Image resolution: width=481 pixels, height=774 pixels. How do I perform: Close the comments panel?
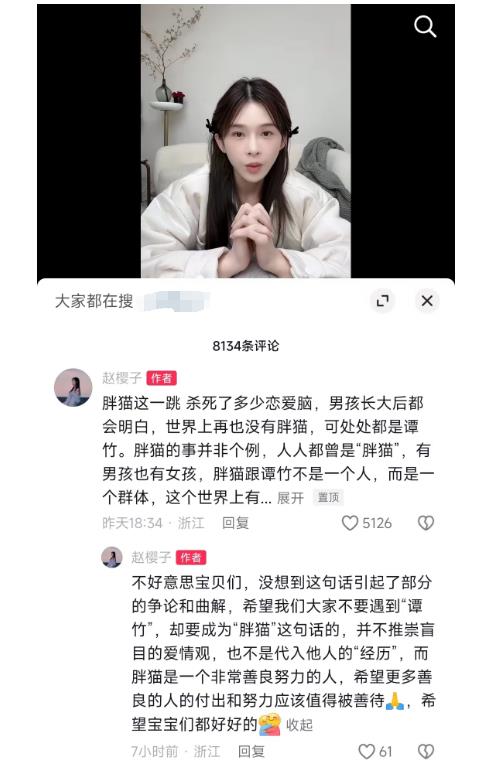pyautogui.click(x=427, y=300)
